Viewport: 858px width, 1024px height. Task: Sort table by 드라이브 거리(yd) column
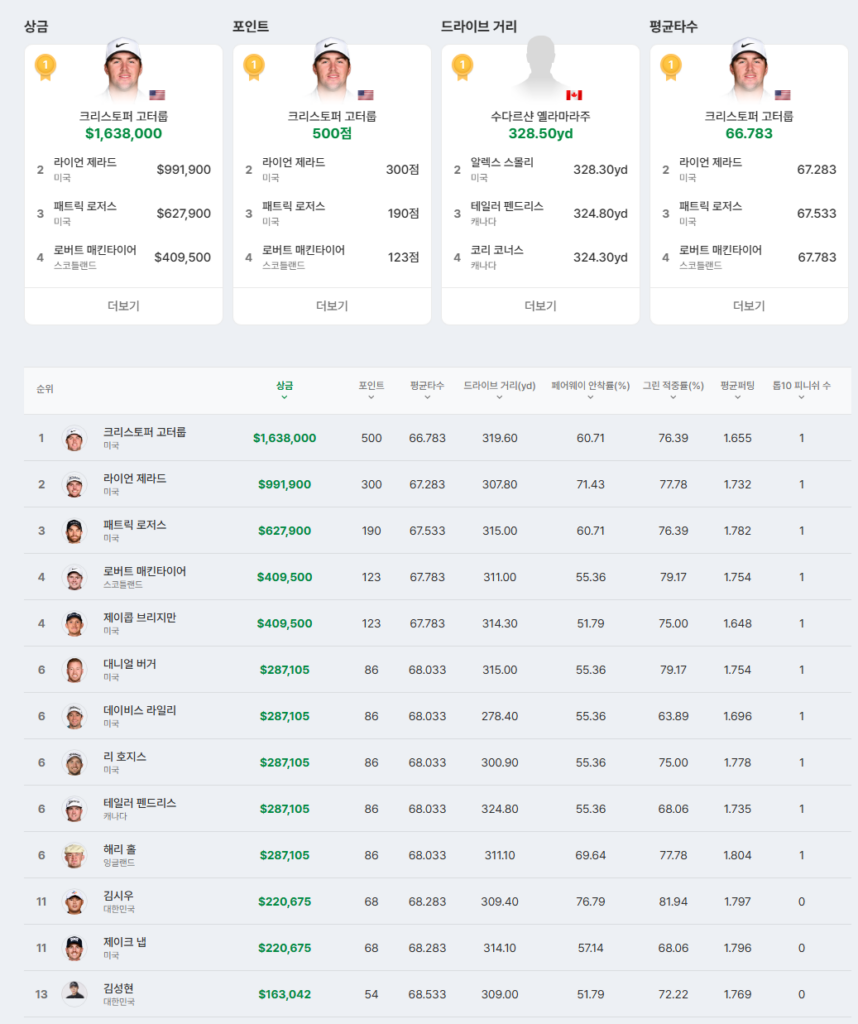pos(499,390)
